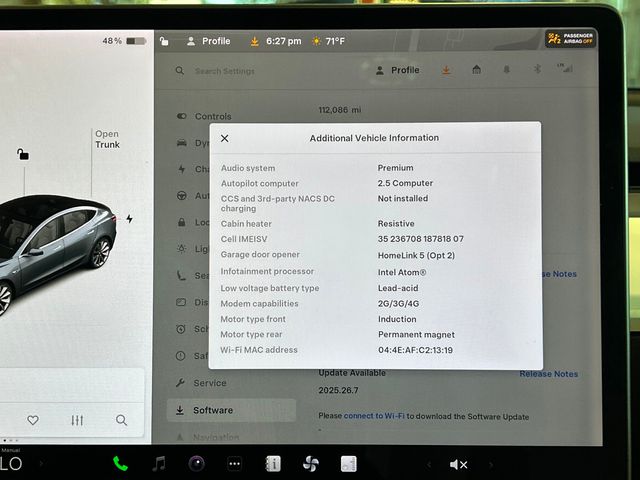Select the 'Lead-acid' battery value
Viewport: 640px width, 480px height.
tap(398, 288)
